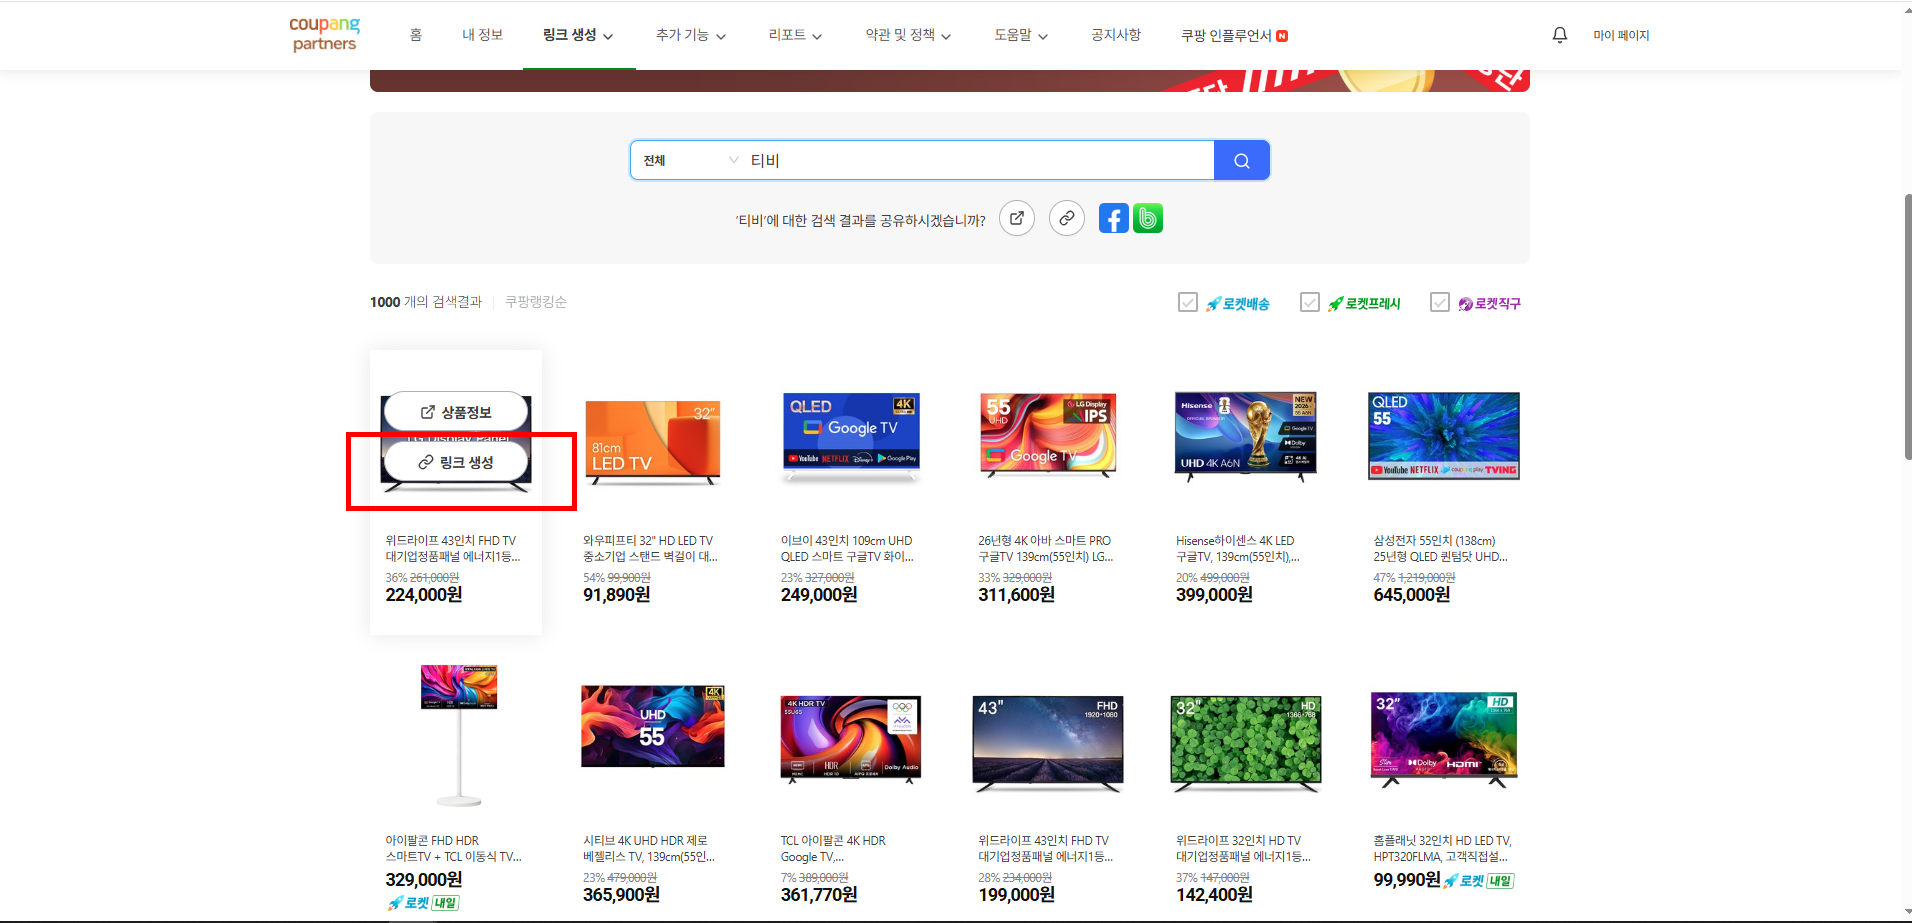Viewport: 1912px width, 923px height.
Task: Click the 링크 생성 button on first product
Action: click(x=456, y=462)
